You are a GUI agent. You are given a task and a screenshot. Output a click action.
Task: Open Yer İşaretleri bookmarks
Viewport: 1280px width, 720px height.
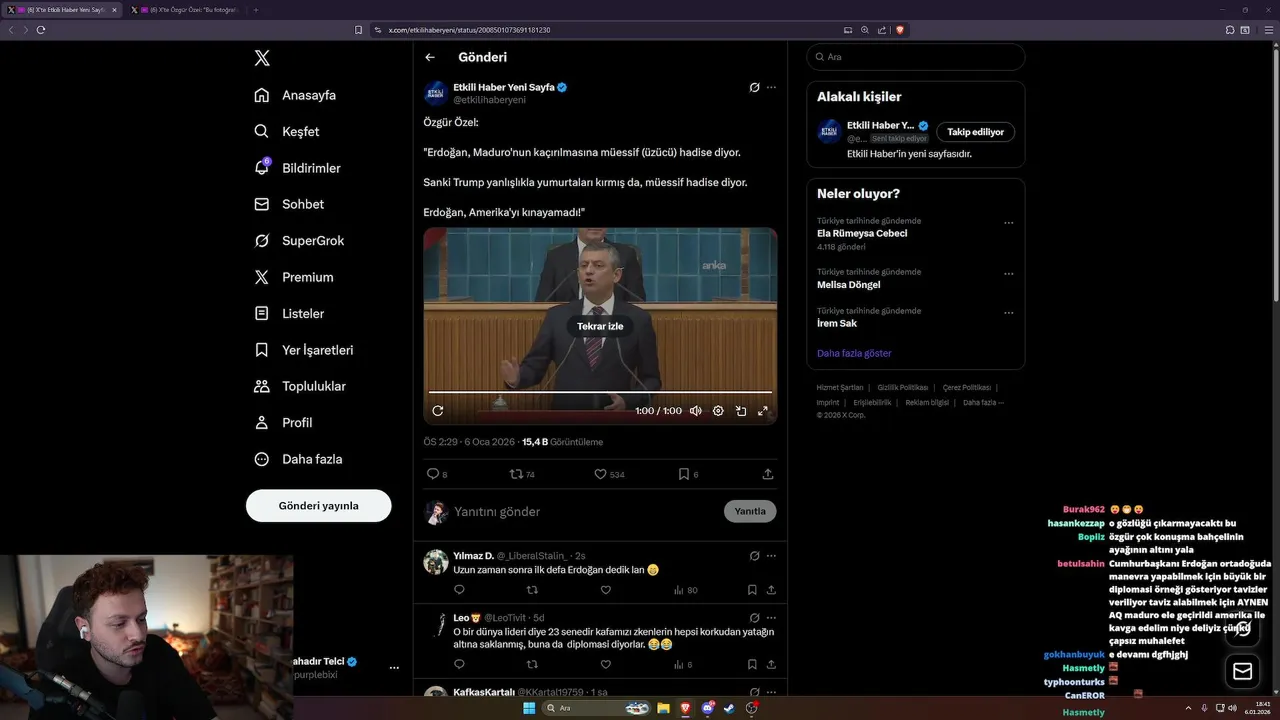(304, 350)
